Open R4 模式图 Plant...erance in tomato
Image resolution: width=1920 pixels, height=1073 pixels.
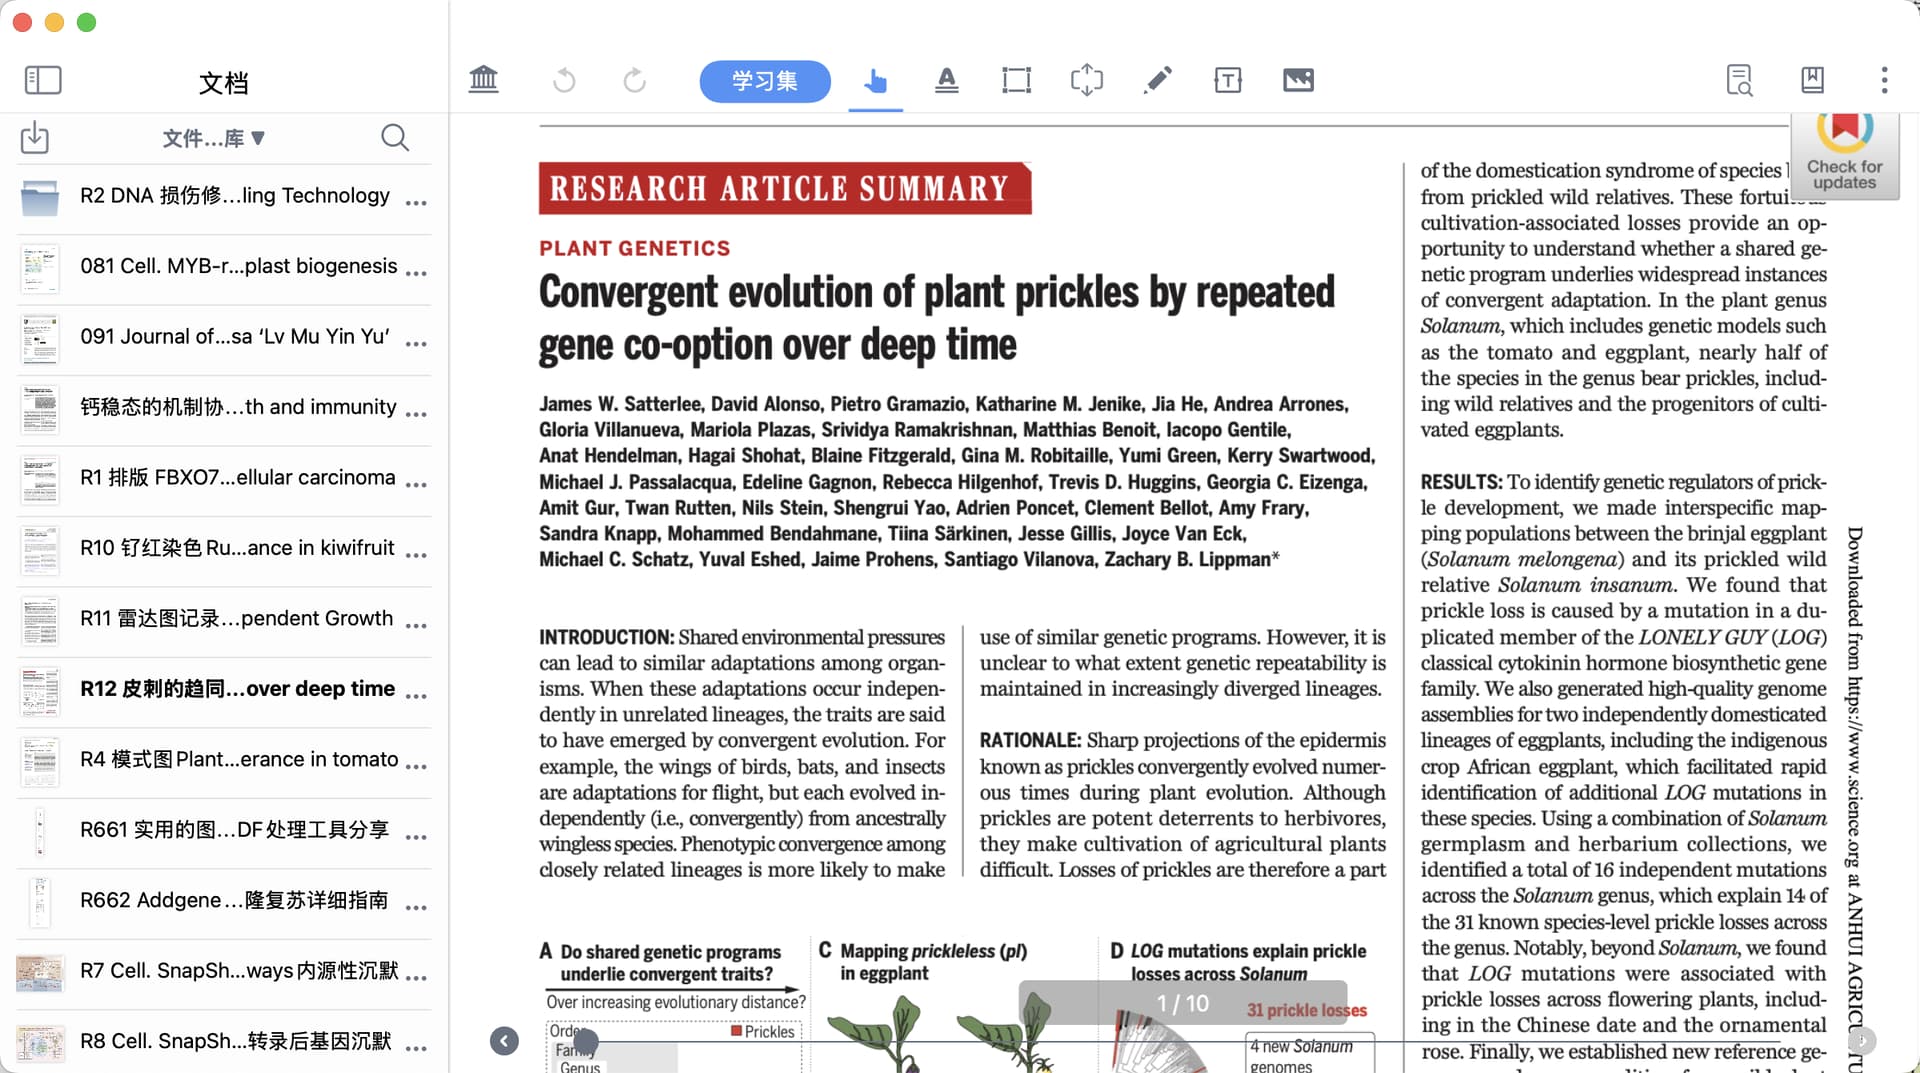point(225,761)
